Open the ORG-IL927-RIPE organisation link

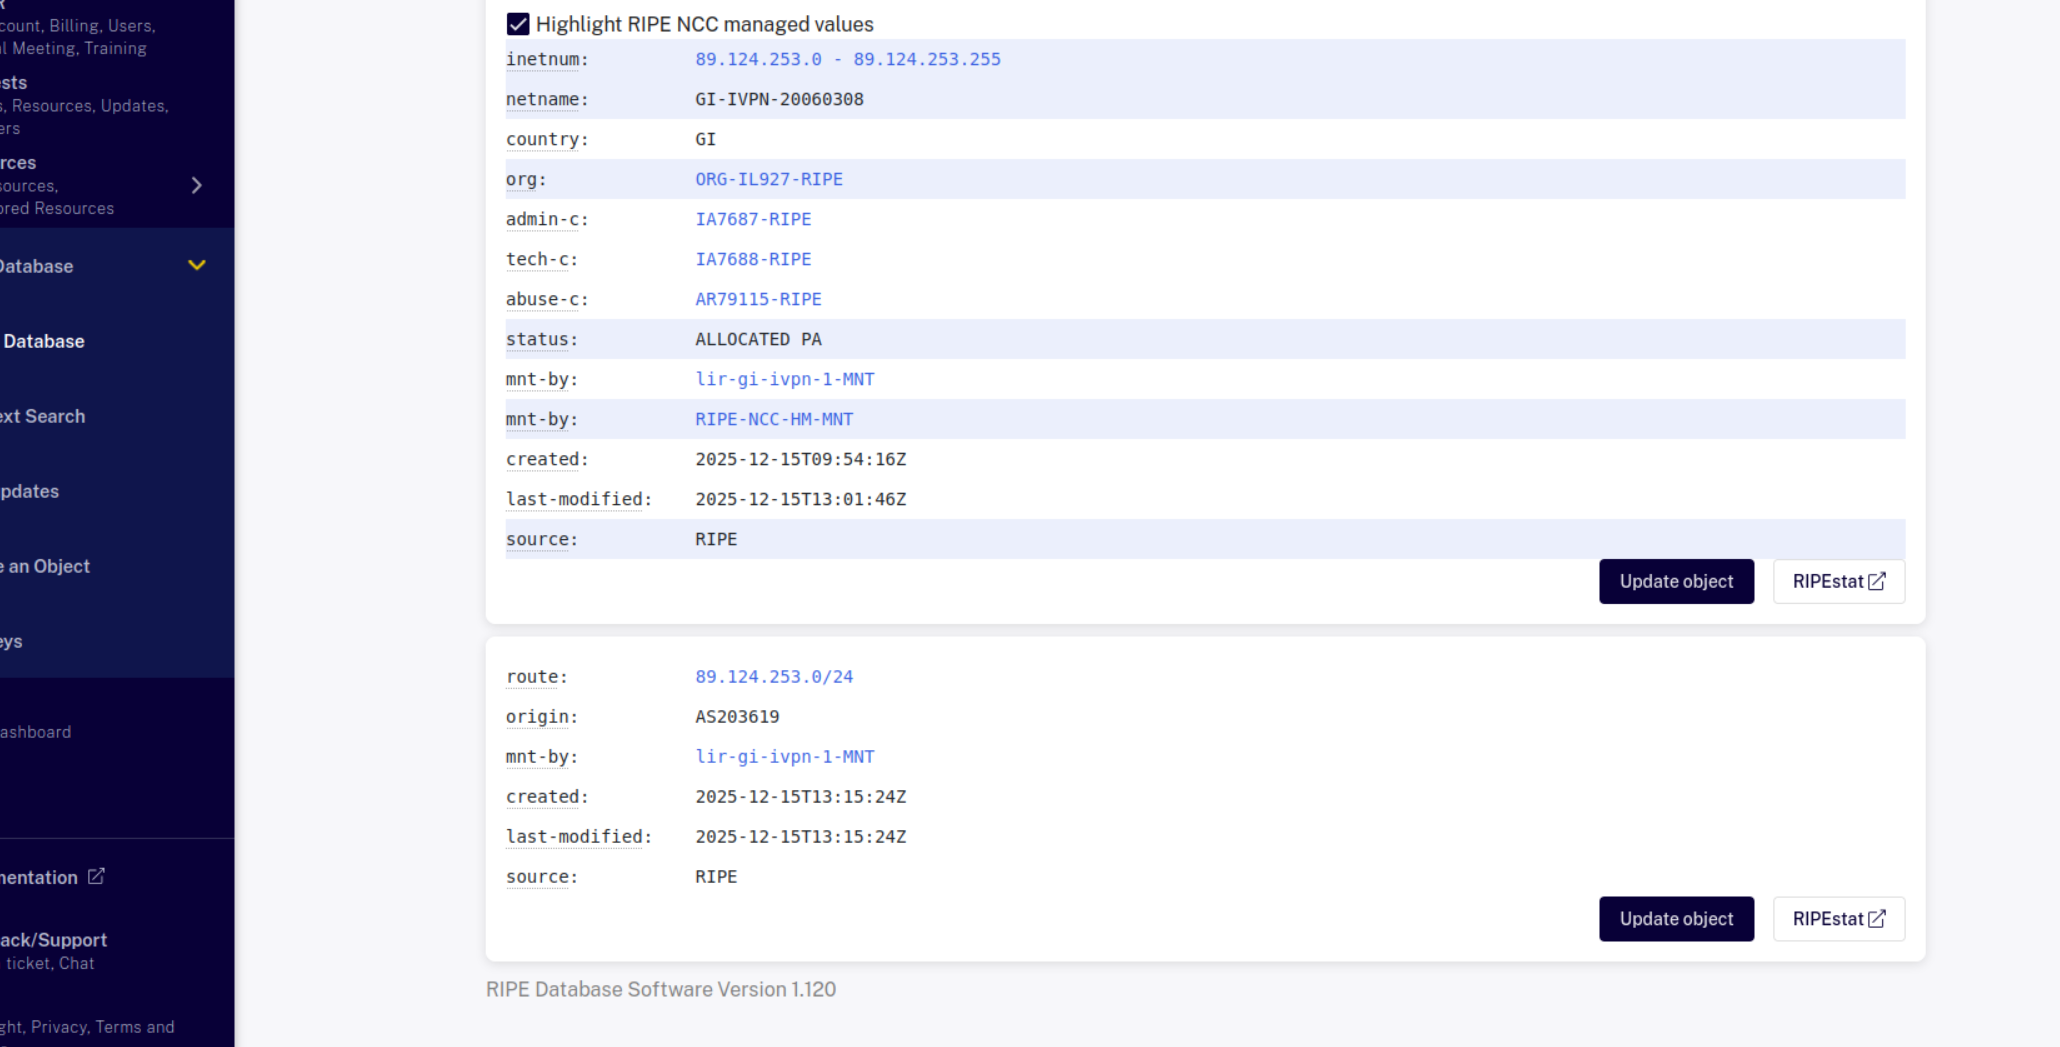click(768, 179)
